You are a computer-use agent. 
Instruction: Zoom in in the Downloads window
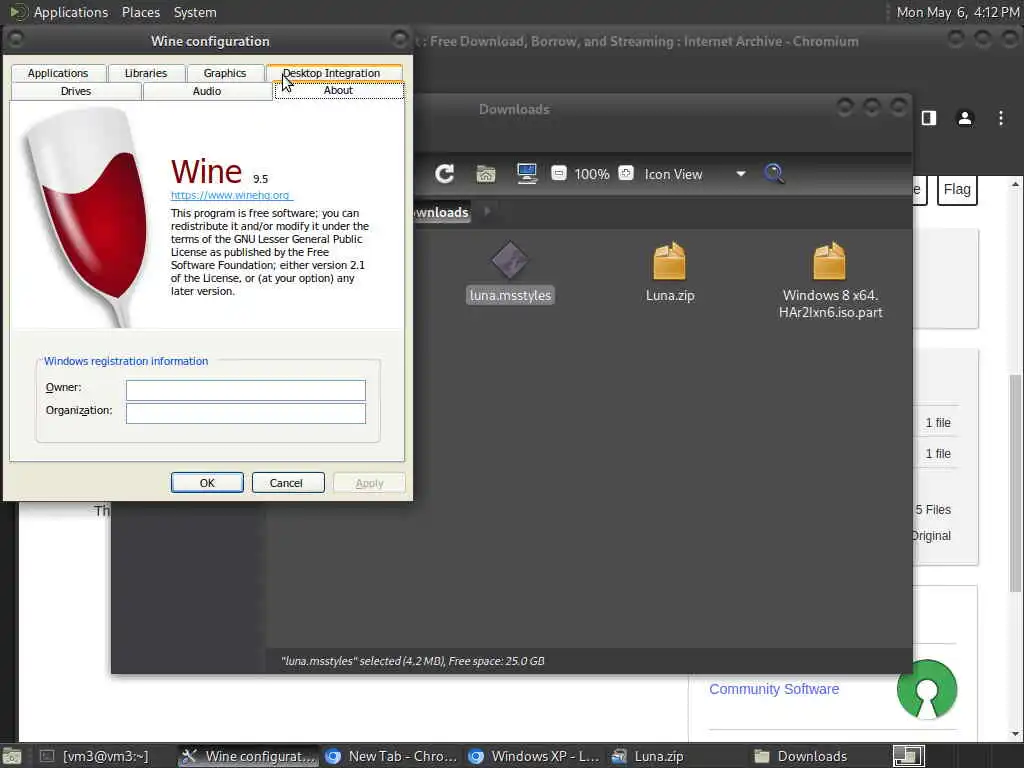tap(626, 173)
